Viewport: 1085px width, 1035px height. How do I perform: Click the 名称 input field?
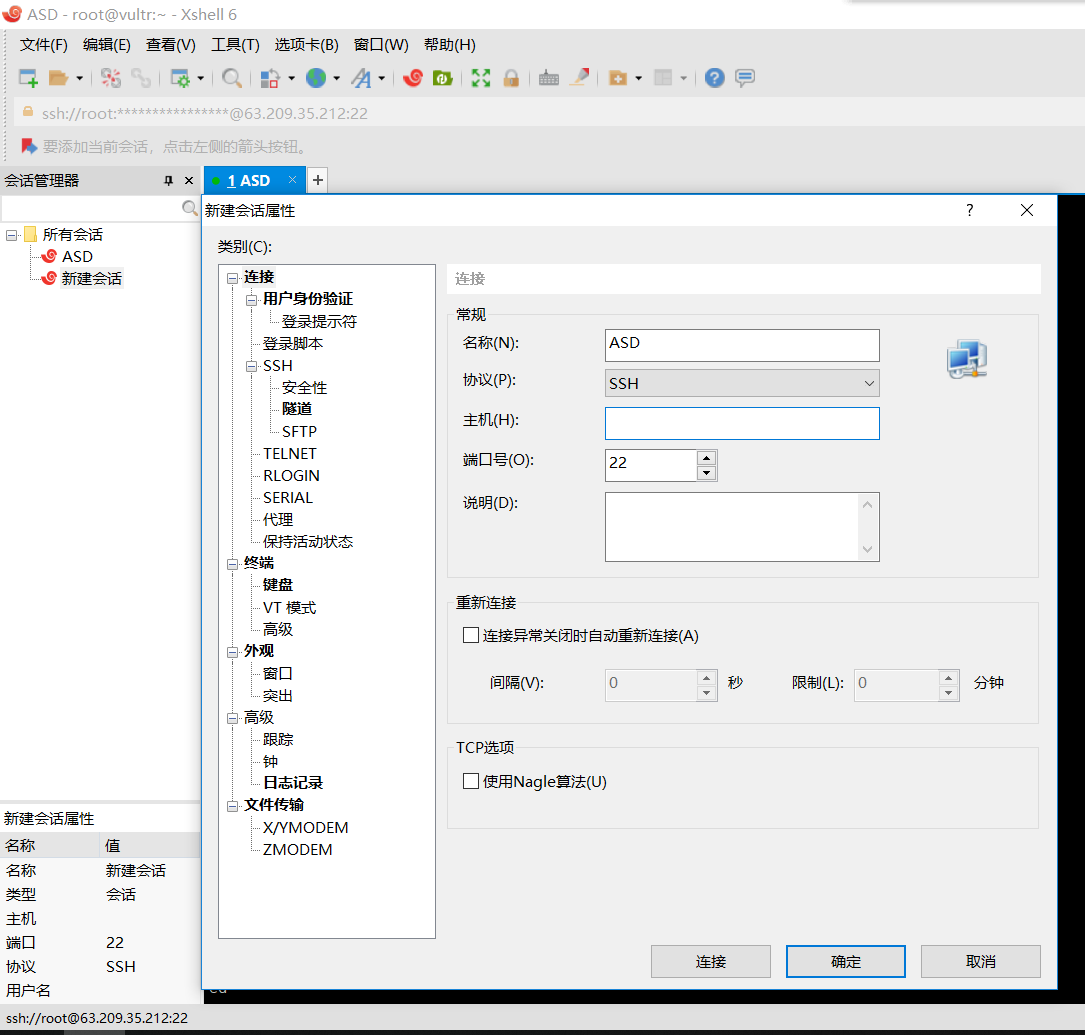pos(742,345)
